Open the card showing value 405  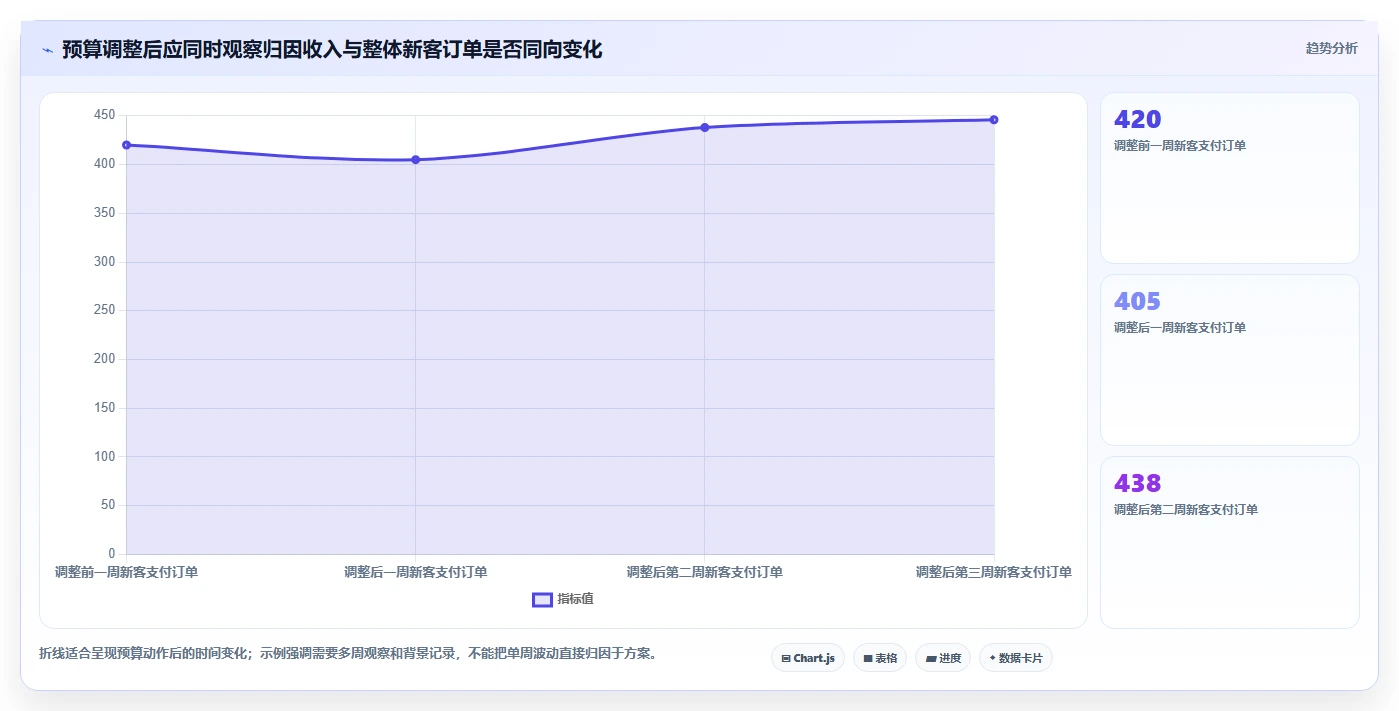1230,360
